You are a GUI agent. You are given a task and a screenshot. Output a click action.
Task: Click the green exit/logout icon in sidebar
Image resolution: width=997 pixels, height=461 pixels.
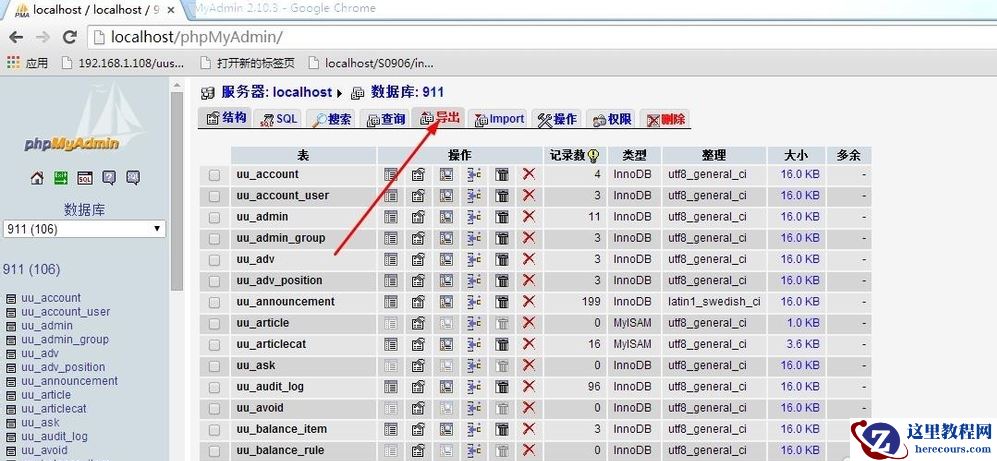click(x=60, y=178)
